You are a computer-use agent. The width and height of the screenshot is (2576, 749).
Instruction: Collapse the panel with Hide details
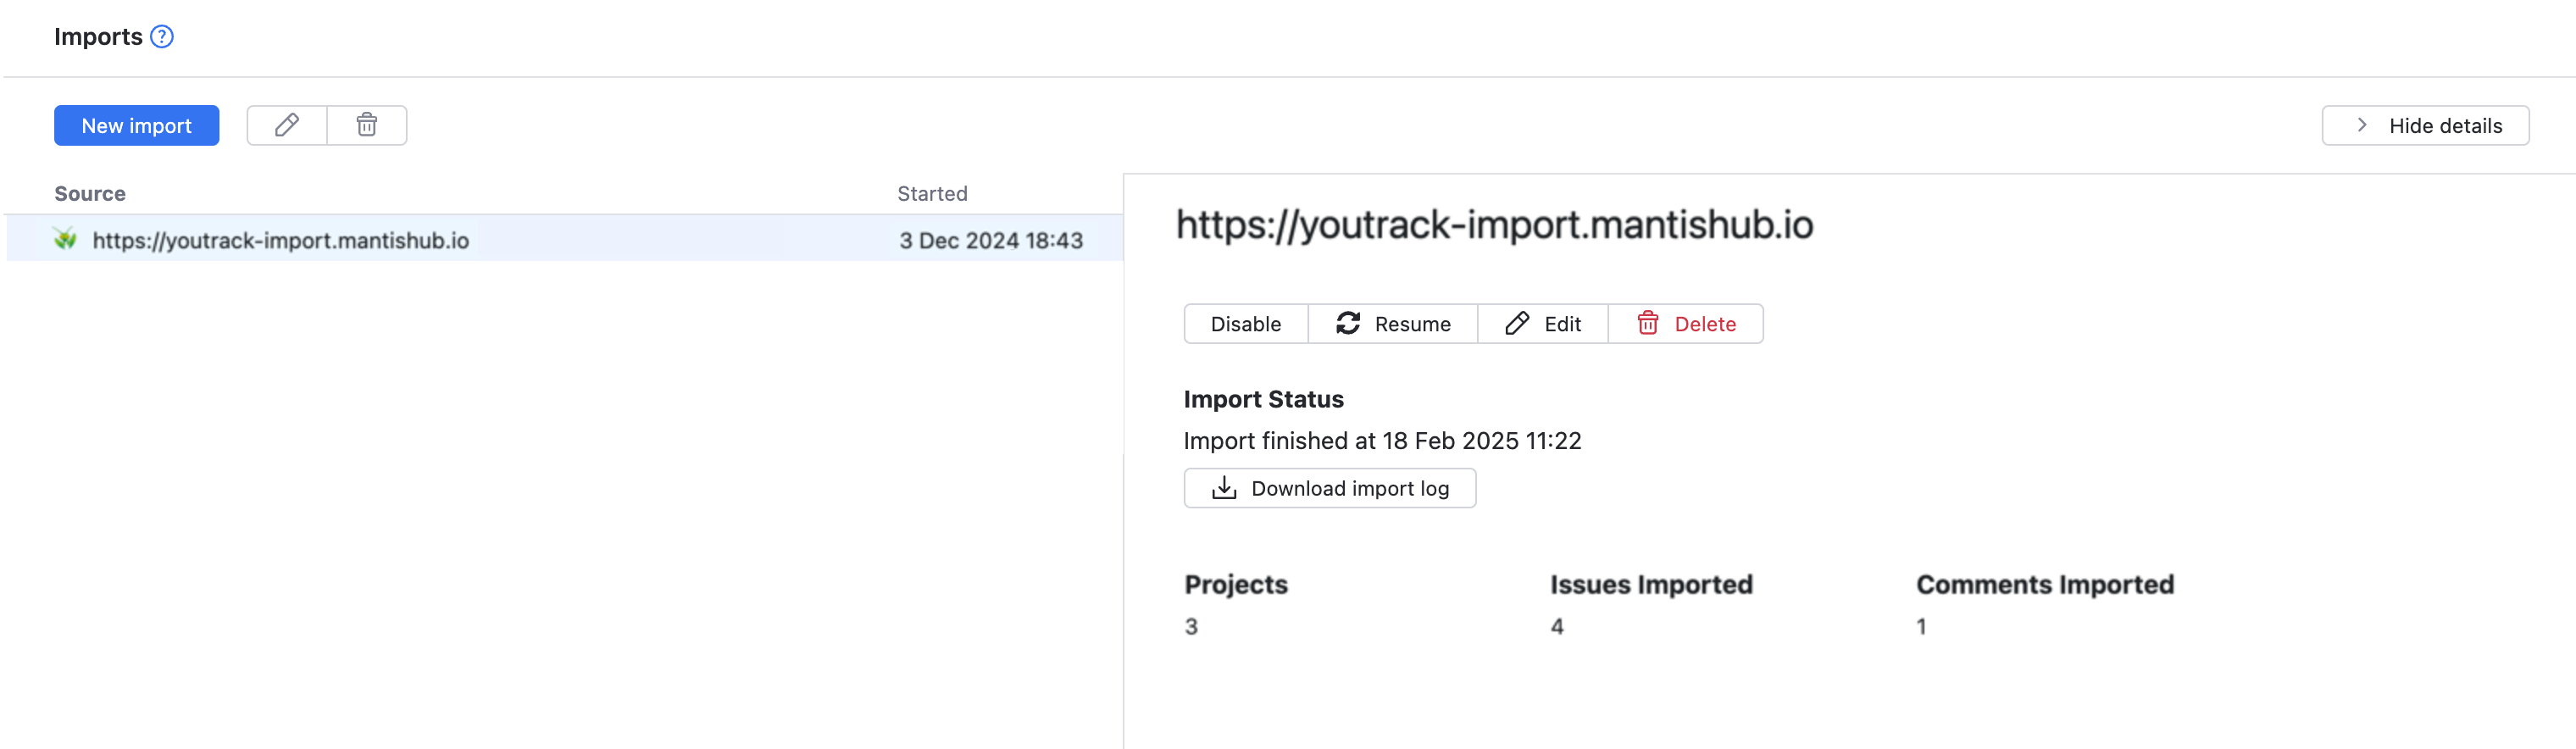2425,126
